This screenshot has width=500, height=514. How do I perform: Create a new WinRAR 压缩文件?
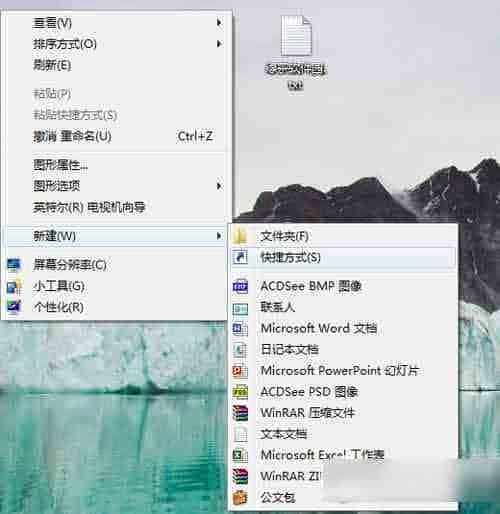[x=343, y=413]
